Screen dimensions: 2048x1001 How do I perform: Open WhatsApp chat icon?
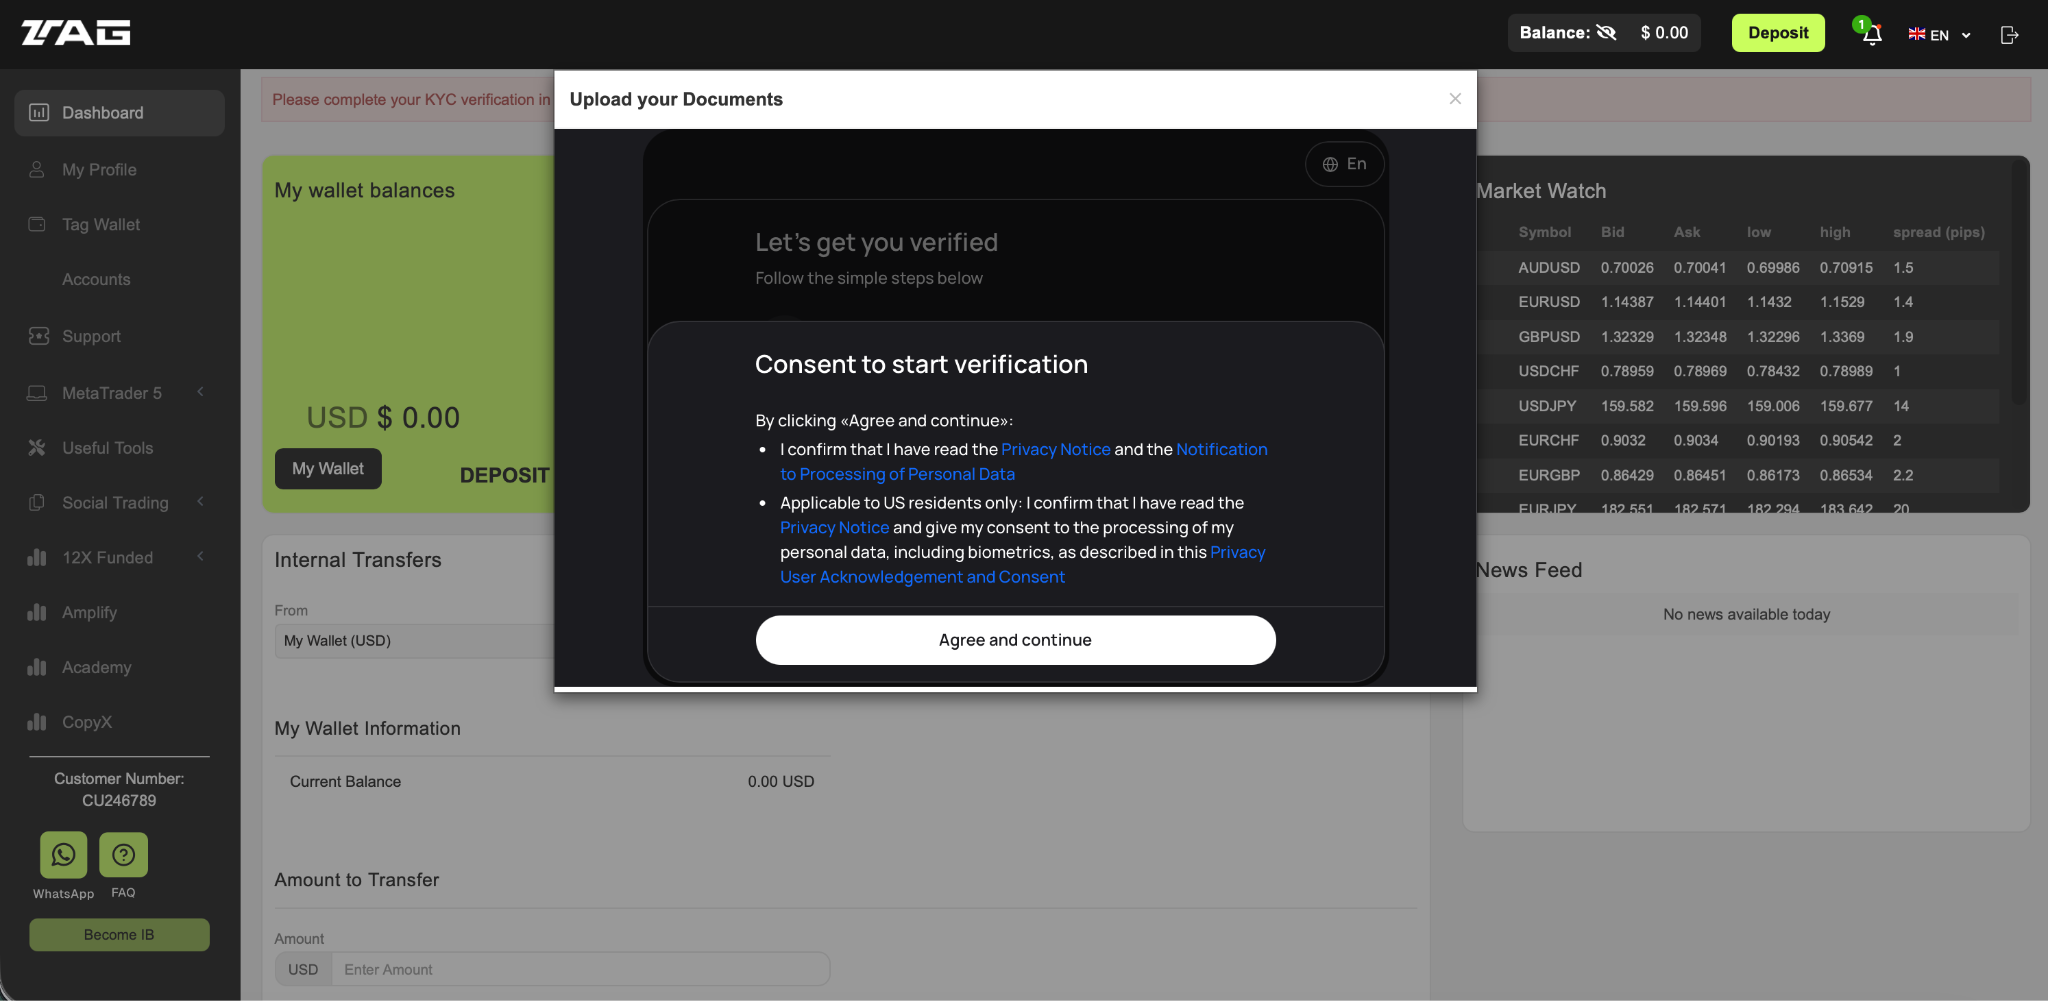[63, 855]
